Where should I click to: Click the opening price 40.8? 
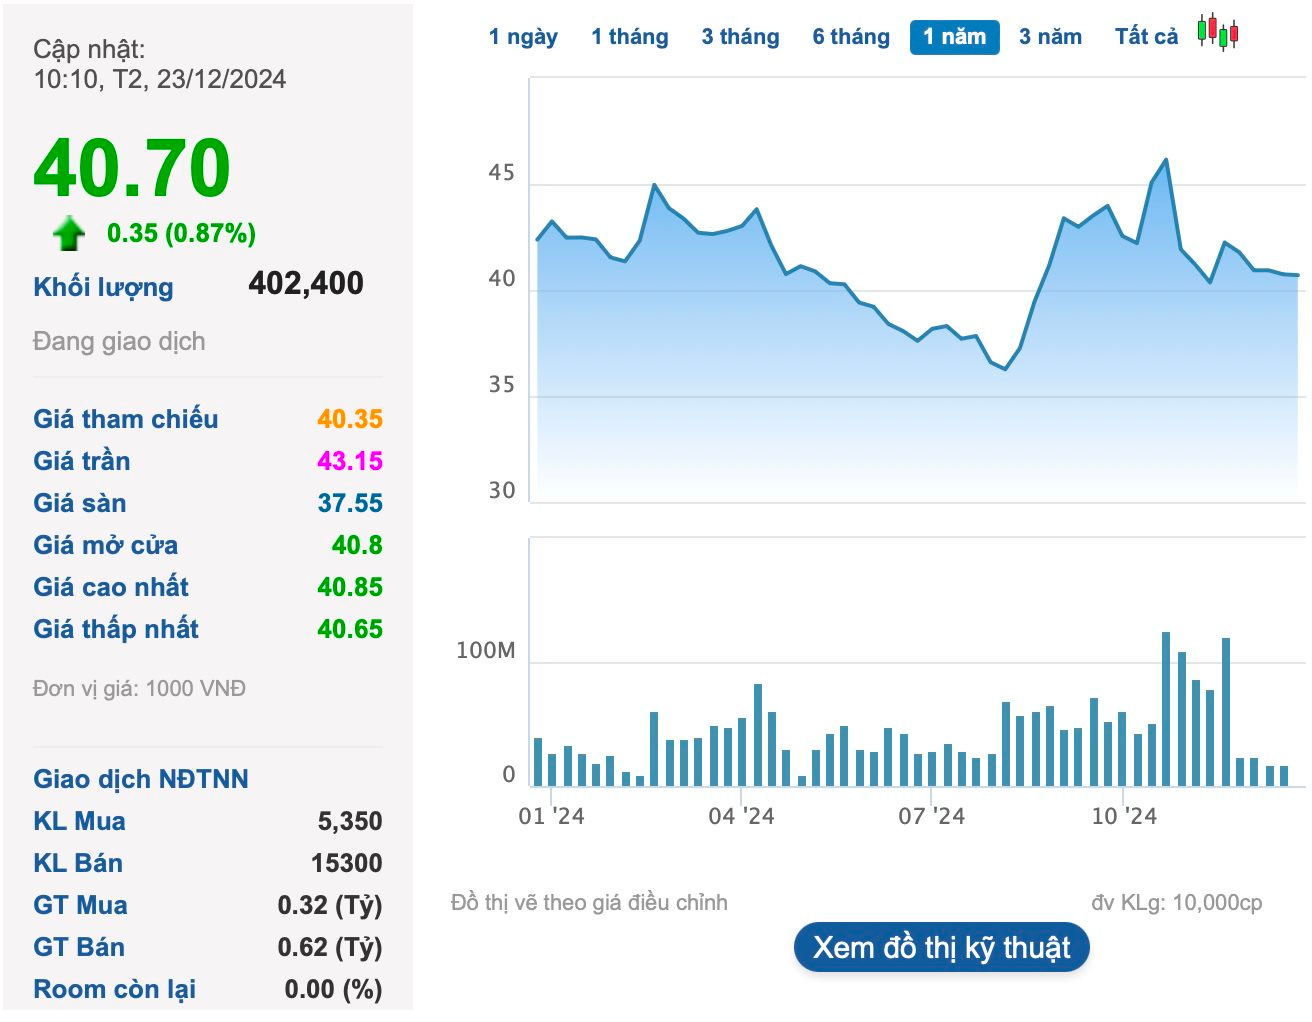tap(357, 545)
